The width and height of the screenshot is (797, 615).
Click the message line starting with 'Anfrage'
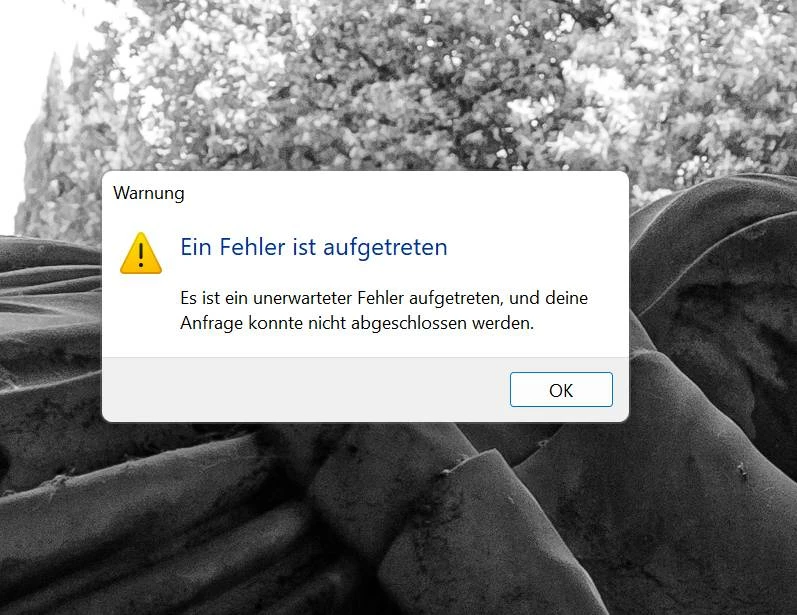click(x=357, y=323)
